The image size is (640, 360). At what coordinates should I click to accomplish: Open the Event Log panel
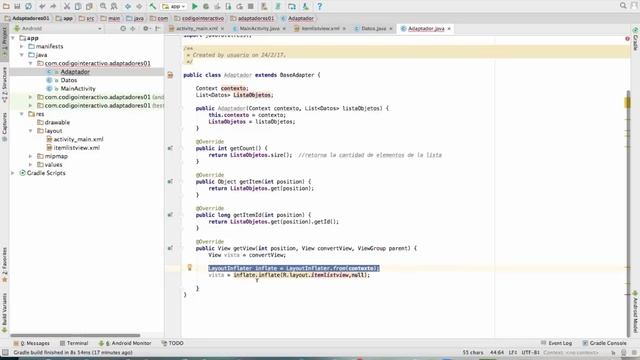556,343
